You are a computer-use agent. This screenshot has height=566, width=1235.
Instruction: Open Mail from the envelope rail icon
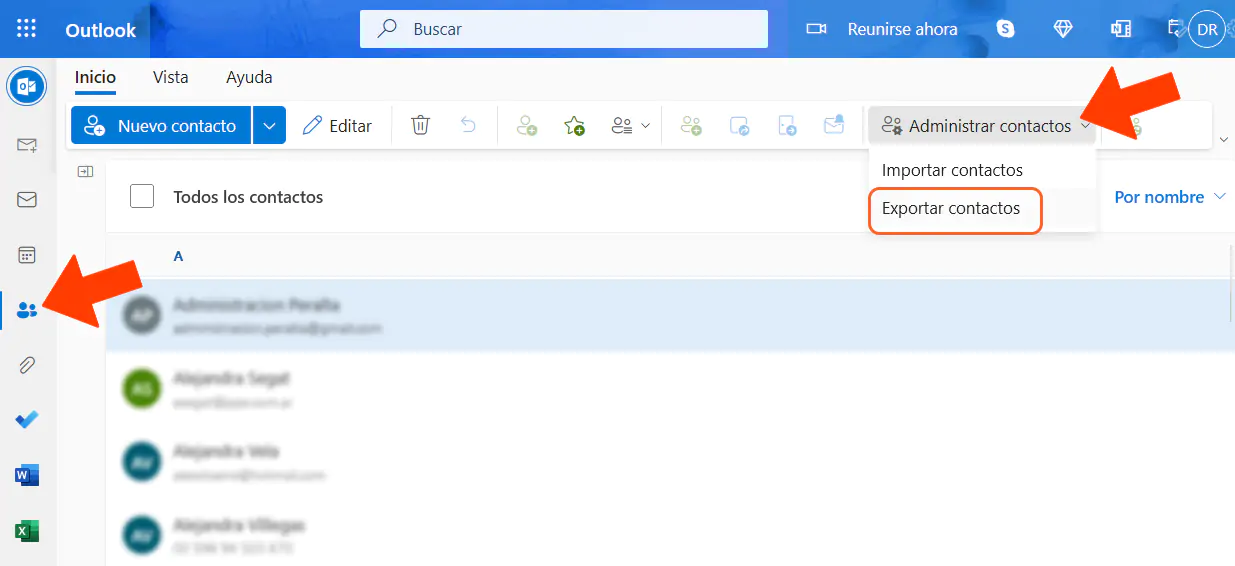[27, 200]
